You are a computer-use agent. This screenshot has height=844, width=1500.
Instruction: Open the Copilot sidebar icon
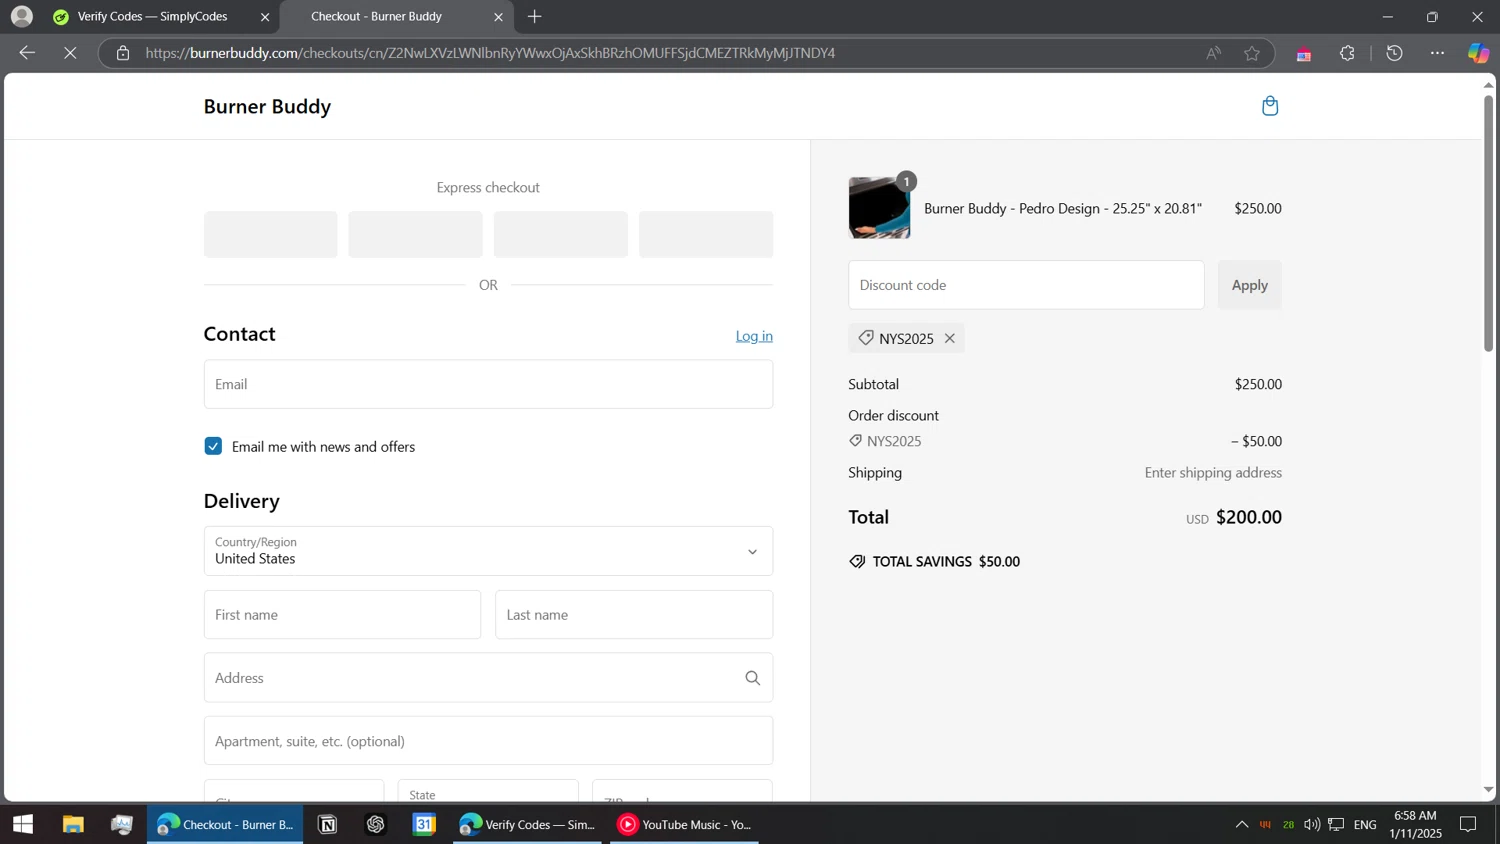point(1478,53)
